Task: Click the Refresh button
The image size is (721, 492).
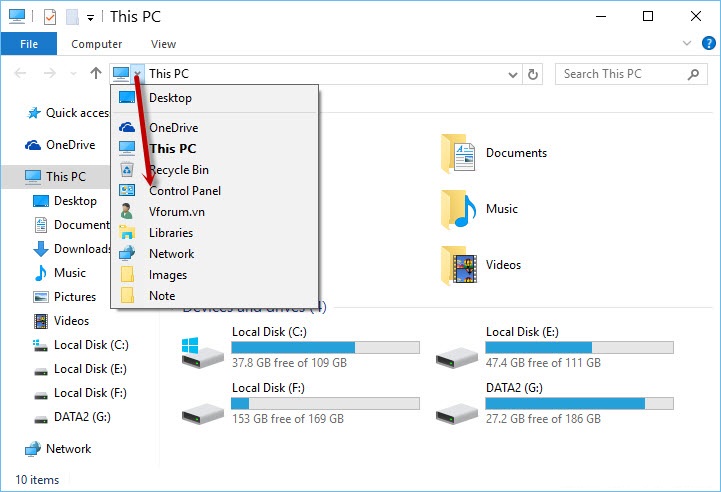Action: click(532, 74)
